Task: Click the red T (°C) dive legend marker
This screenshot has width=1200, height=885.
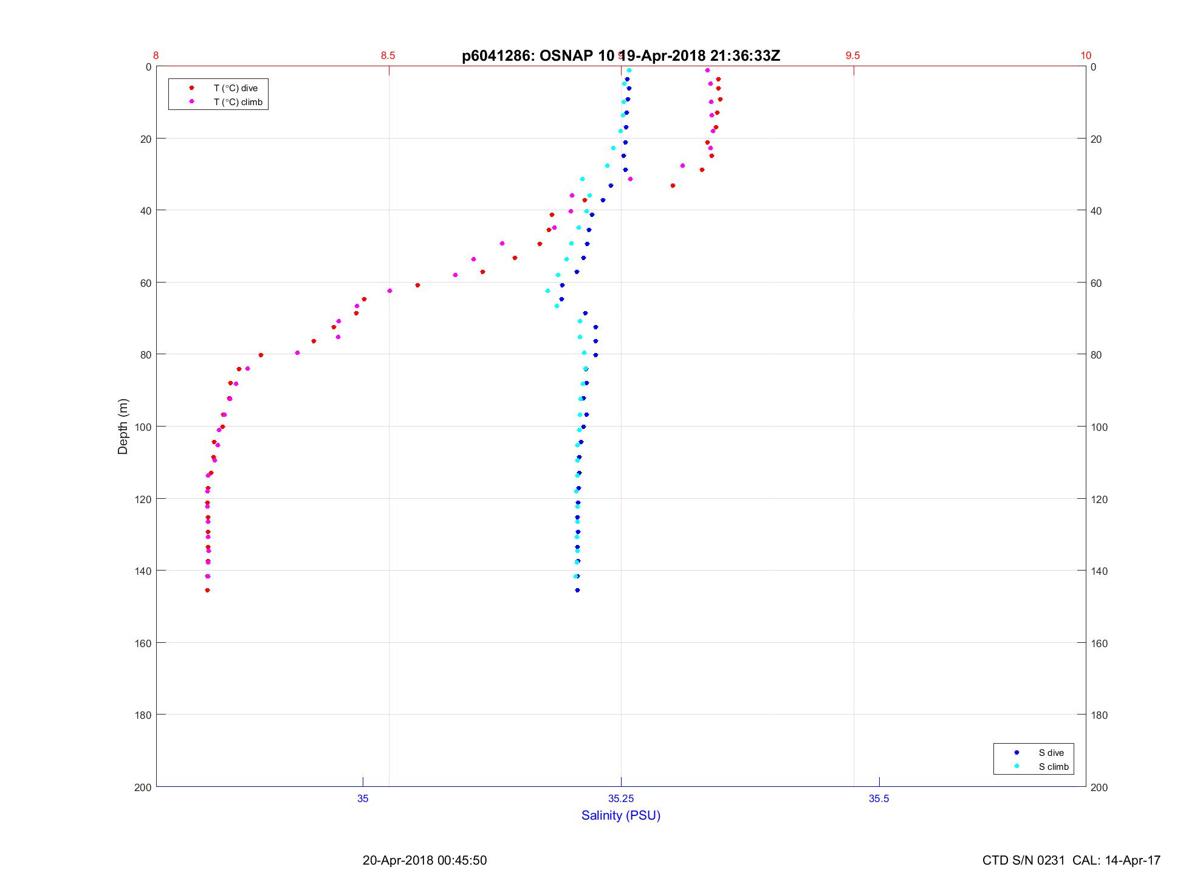Action: [x=192, y=88]
